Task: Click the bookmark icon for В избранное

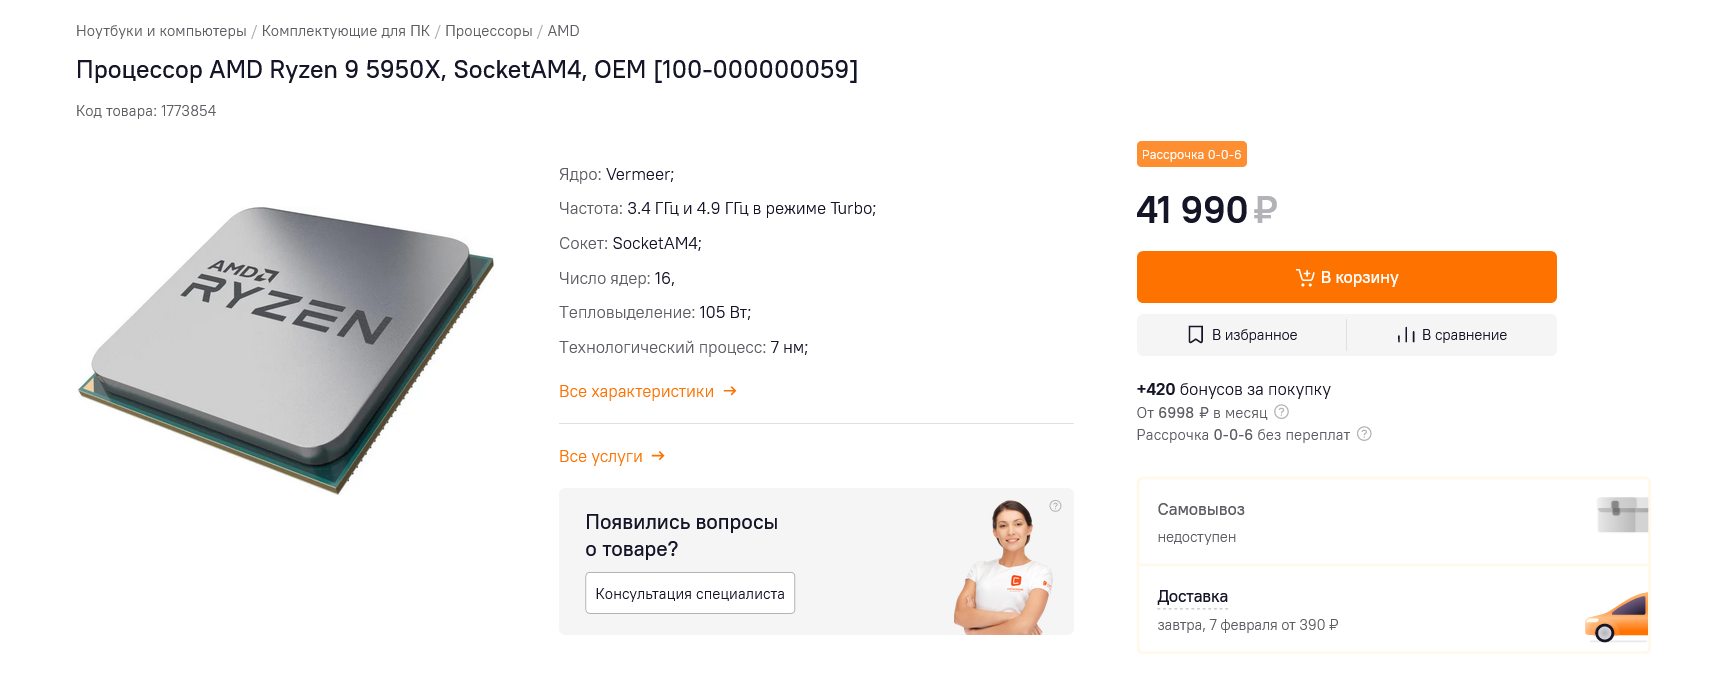Action: coord(1195,335)
